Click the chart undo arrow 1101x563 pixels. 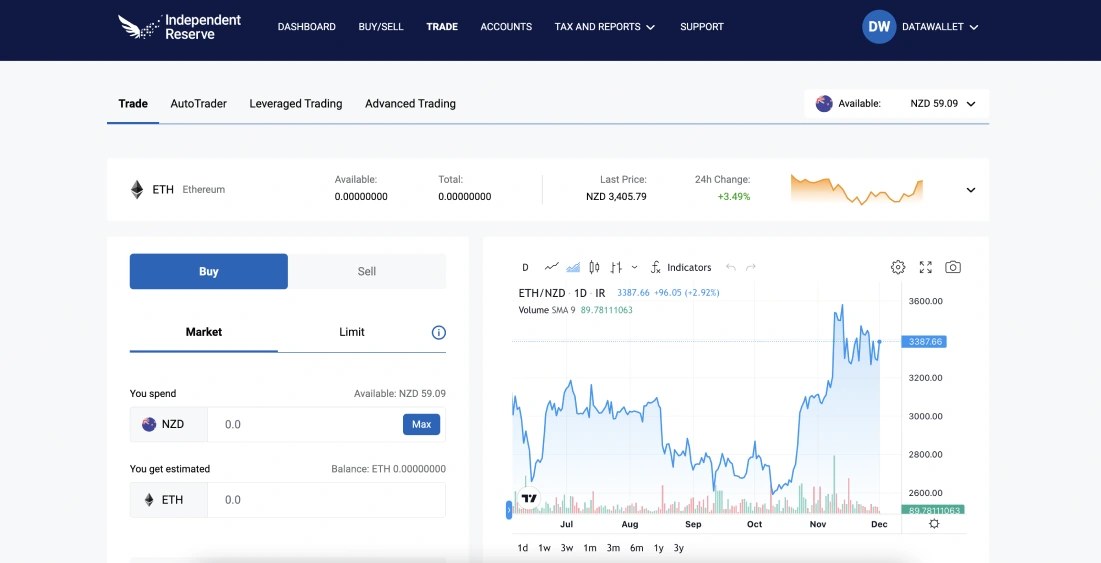tap(731, 267)
